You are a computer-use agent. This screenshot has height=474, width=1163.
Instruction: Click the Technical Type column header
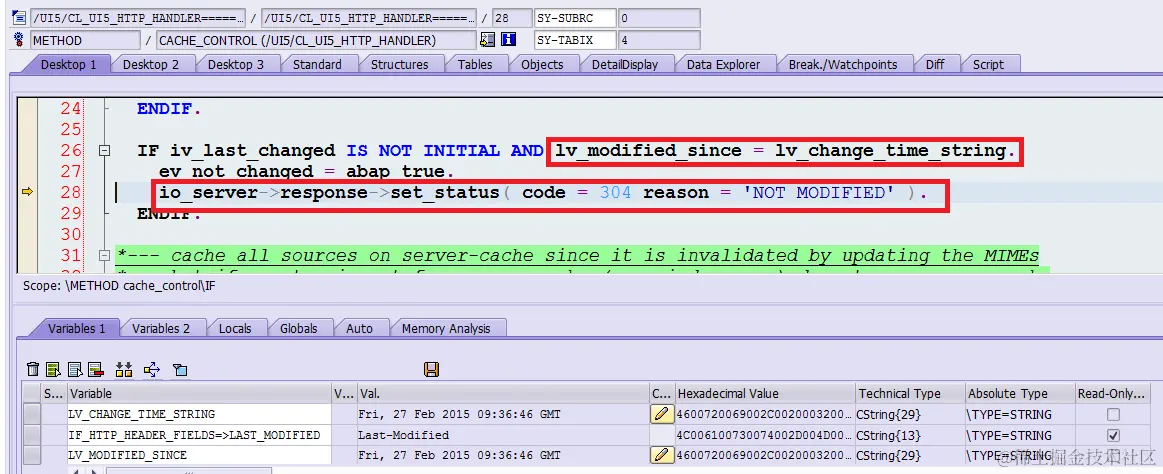pos(909,393)
